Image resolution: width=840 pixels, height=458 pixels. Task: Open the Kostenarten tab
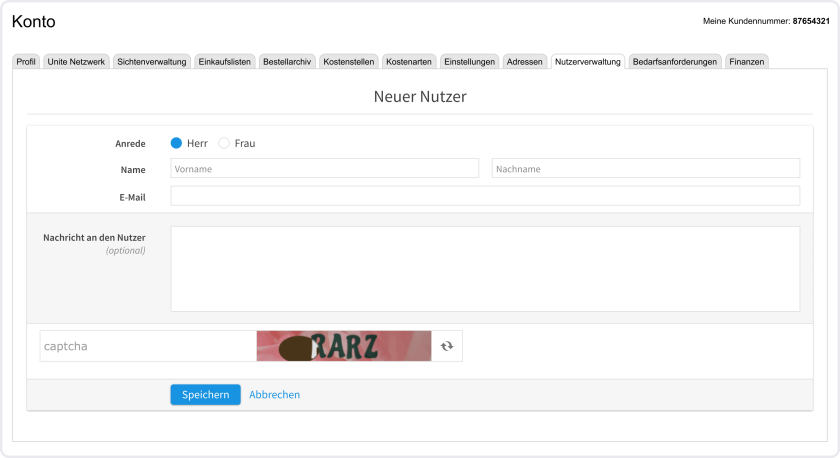[x=408, y=62]
